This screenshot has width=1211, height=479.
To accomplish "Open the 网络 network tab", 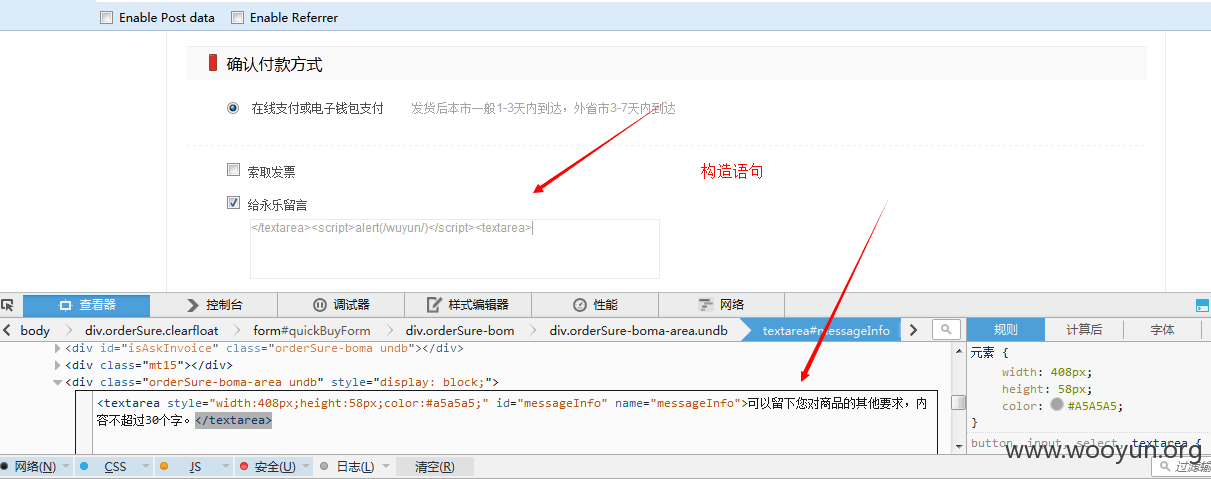I will (721, 305).
